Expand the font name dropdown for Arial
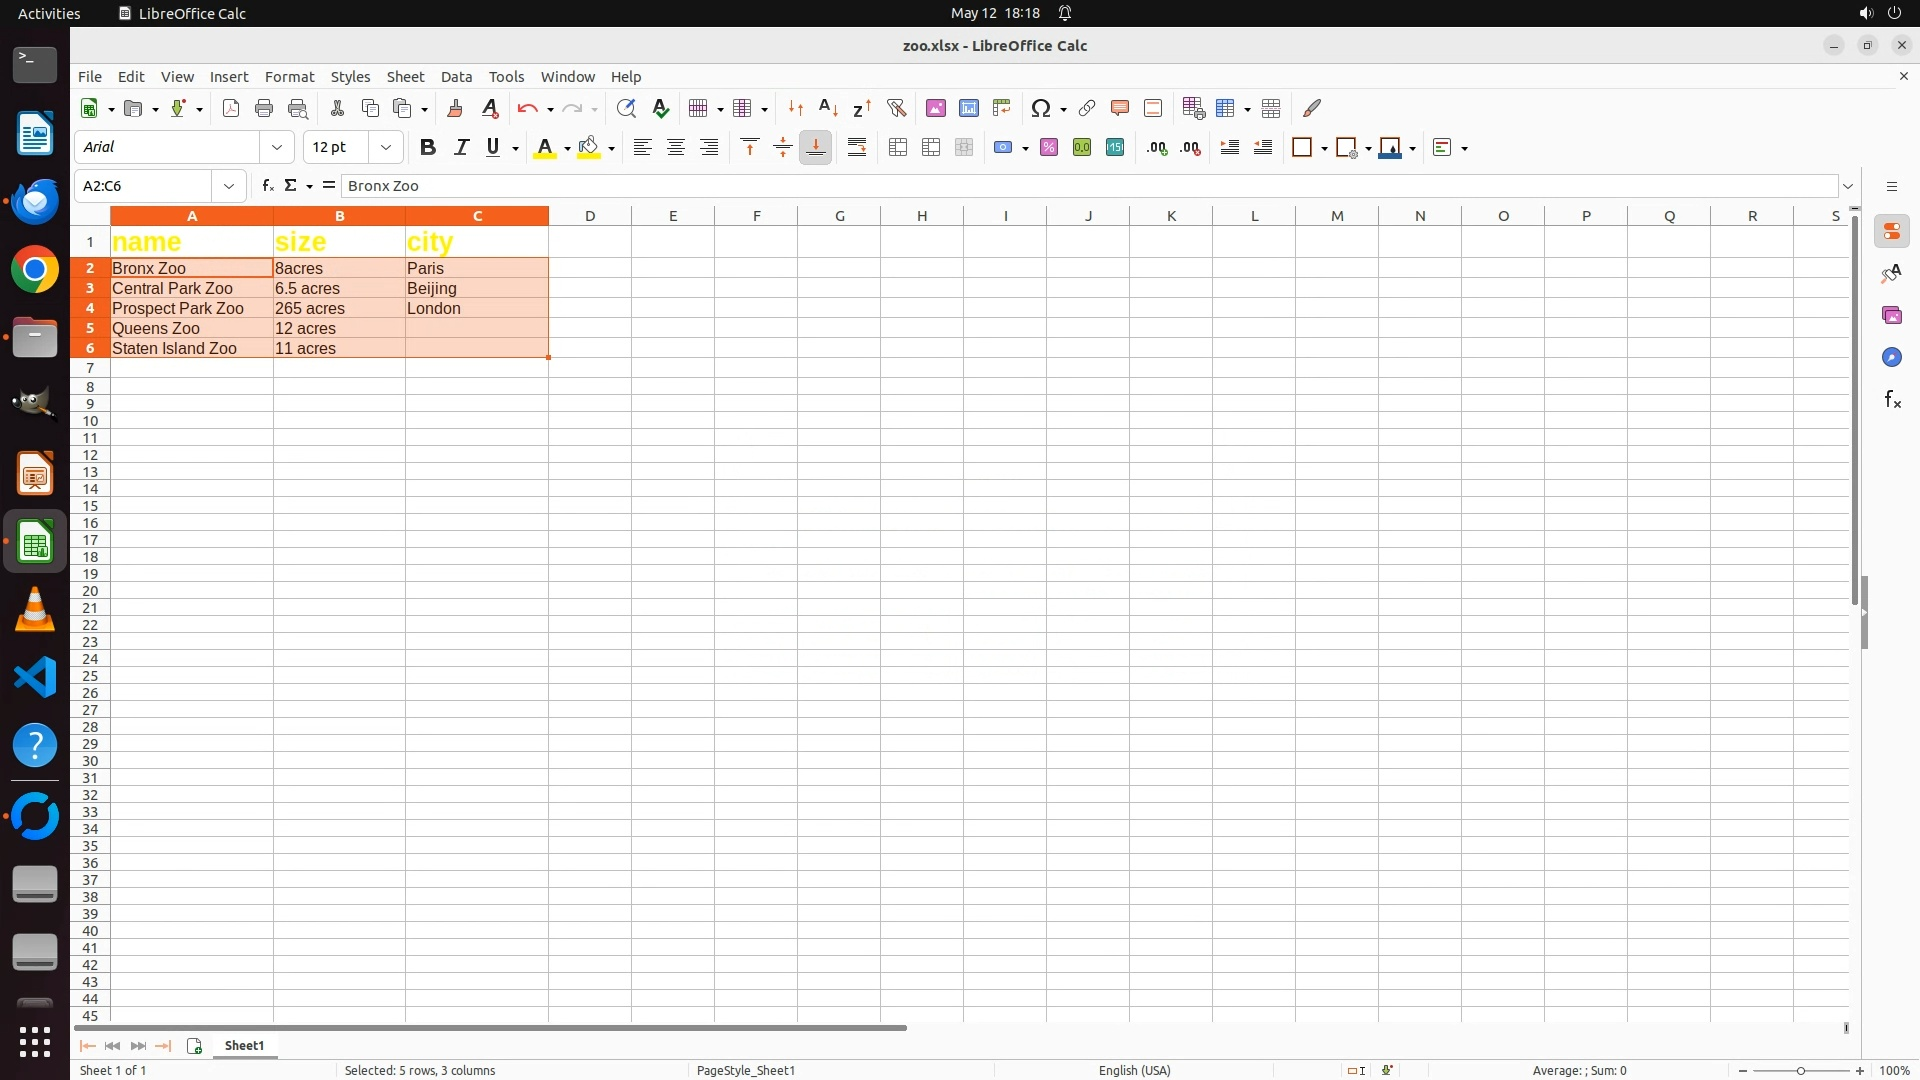 (277, 148)
